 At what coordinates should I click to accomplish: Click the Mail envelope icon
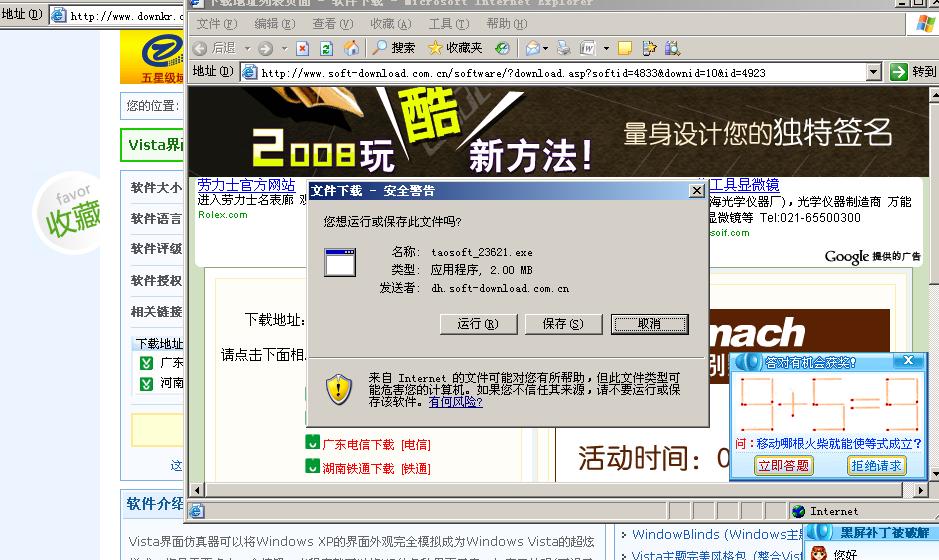tap(531, 48)
